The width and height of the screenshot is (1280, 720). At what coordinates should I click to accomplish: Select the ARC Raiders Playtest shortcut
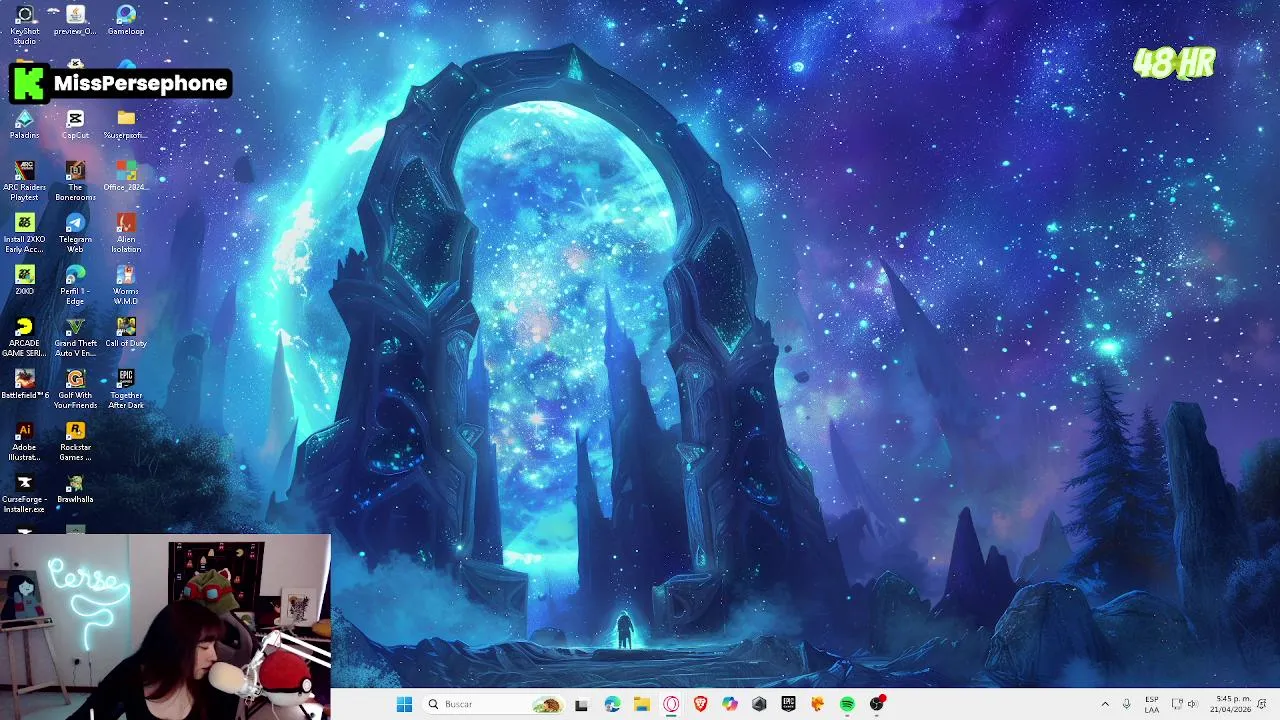coord(24,181)
